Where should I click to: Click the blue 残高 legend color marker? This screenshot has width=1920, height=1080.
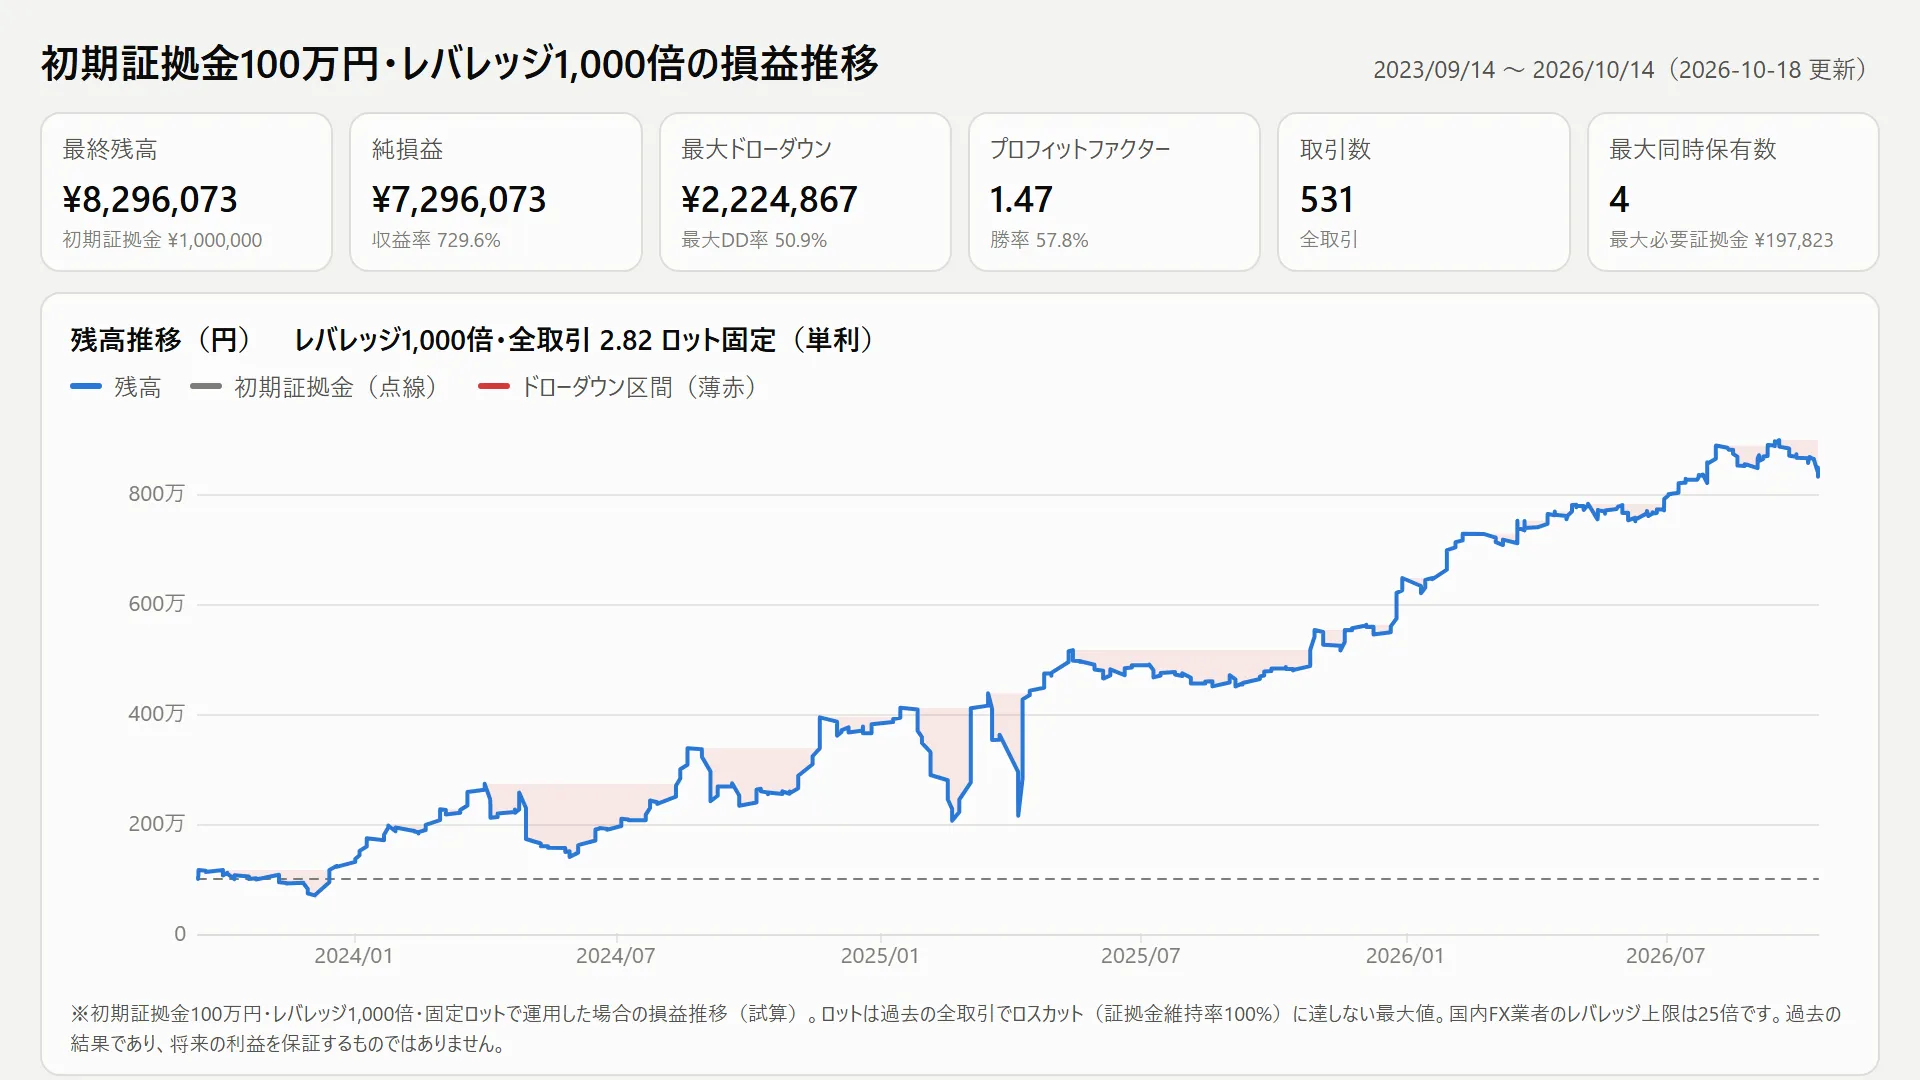[86, 386]
